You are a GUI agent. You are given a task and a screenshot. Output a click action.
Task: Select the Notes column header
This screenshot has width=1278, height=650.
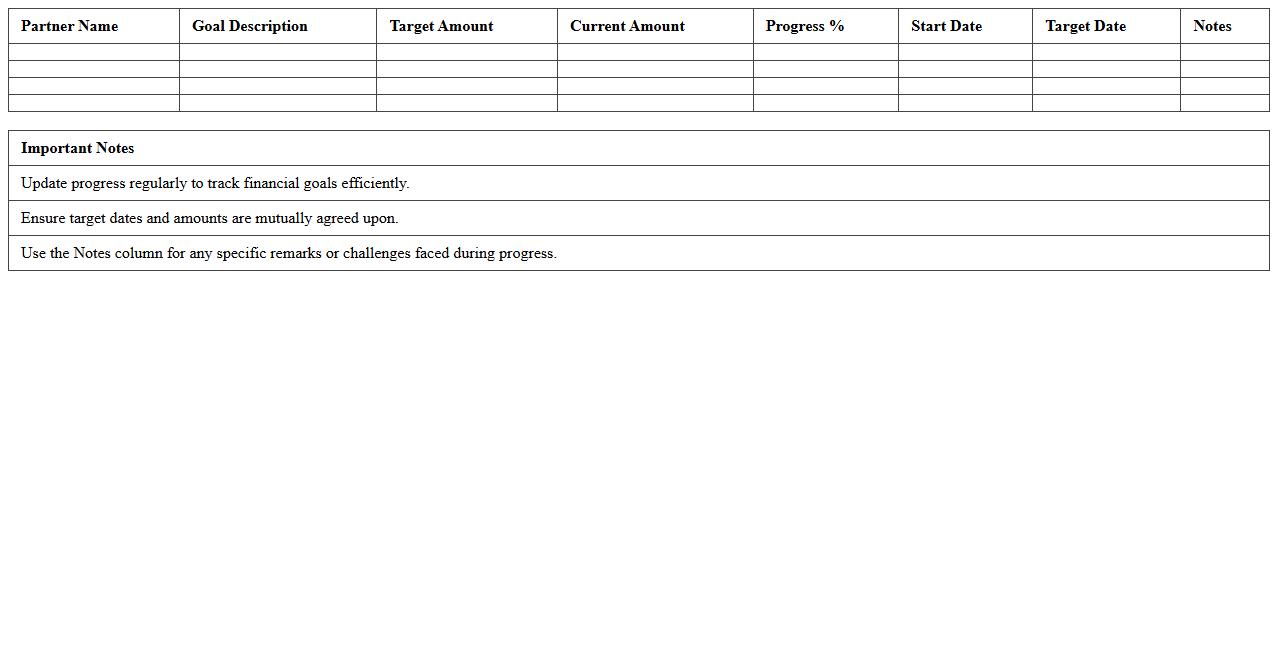pyautogui.click(x=1212, y=26)
